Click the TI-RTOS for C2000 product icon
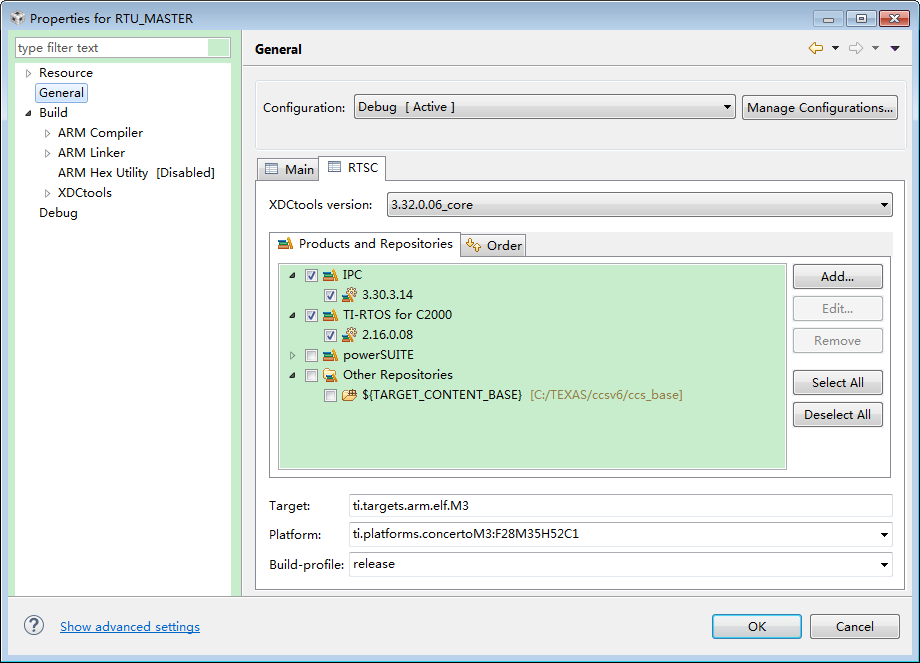This screenshot has height=663, width=920. (330, 315)
